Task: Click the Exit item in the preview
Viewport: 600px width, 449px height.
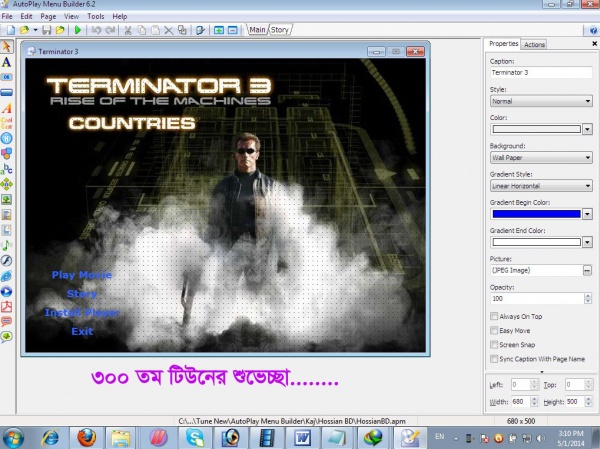Action: point(82,331)
